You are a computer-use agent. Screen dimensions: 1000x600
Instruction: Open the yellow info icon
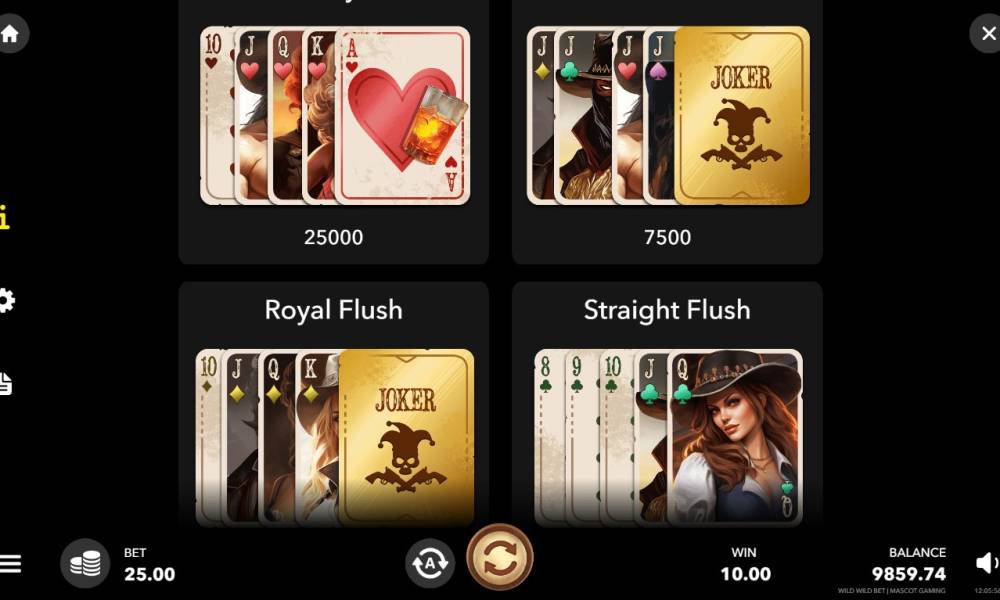[4, 217]
